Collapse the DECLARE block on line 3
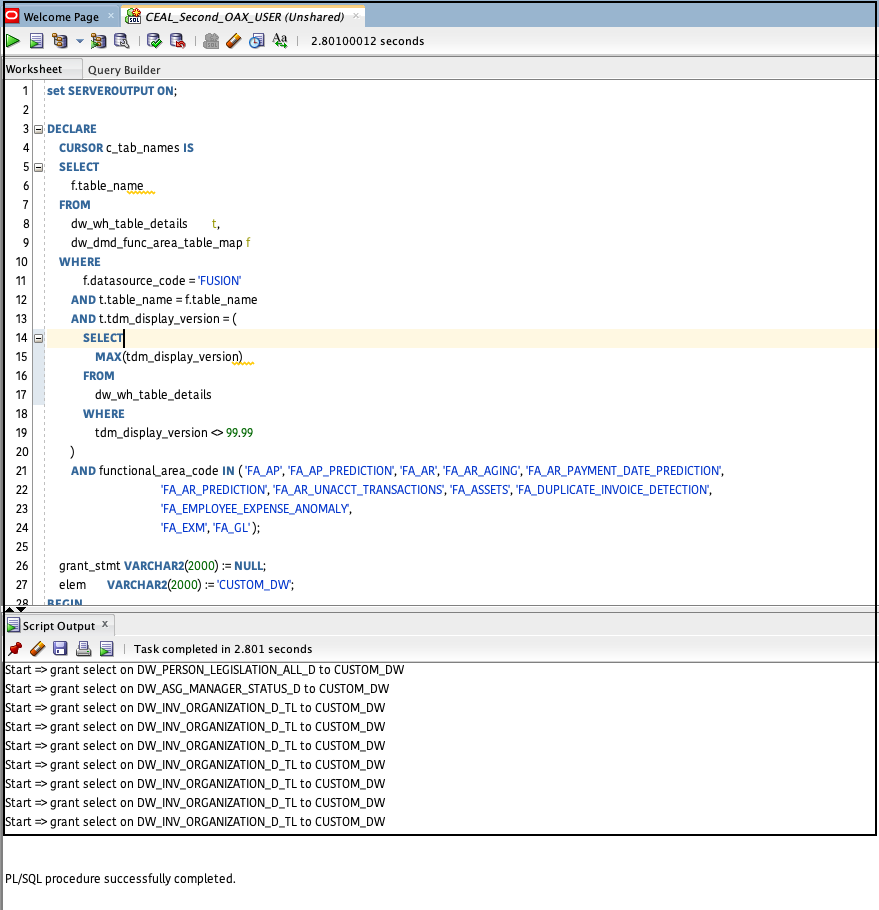 click(38, 129)
